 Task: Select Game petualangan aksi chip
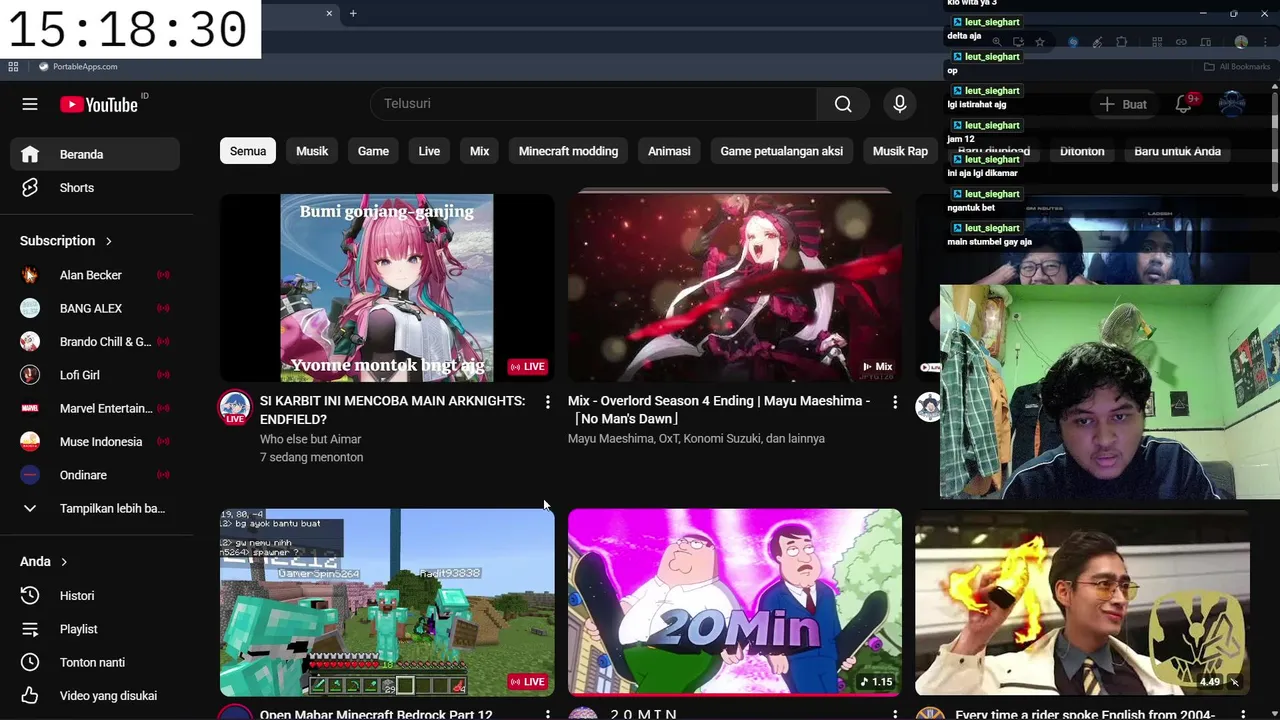(782, 151)
